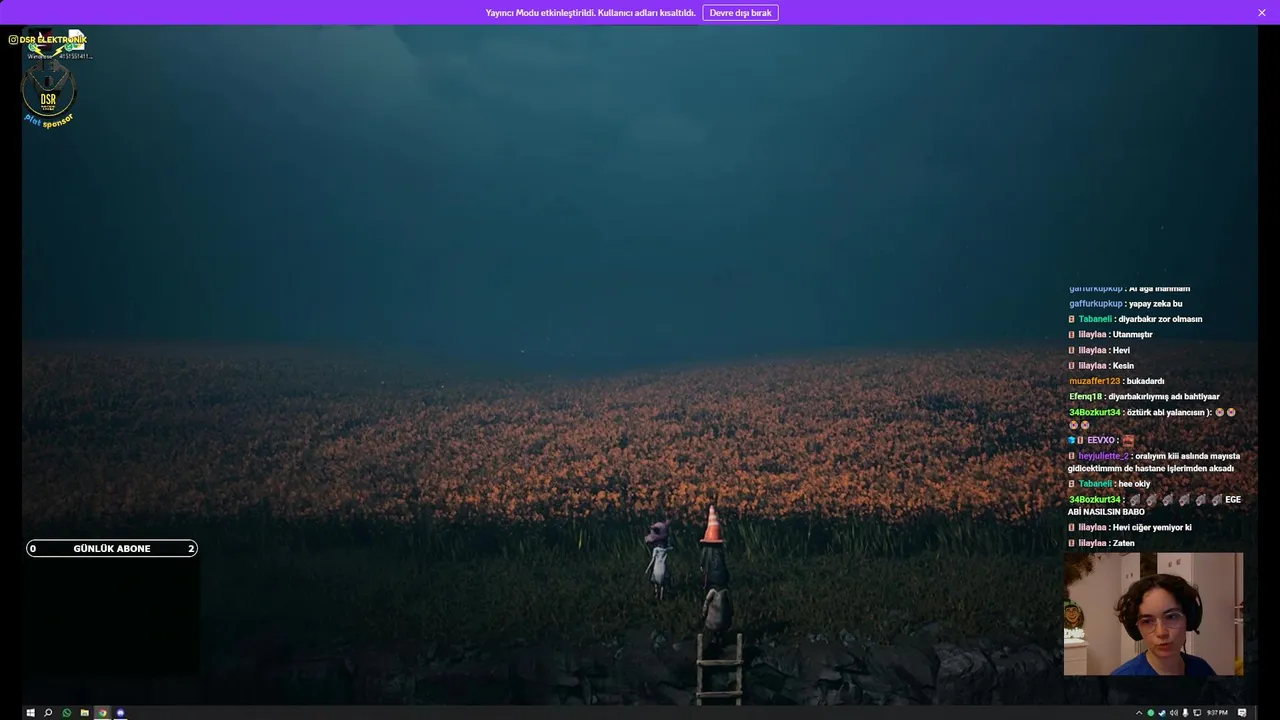Image resolution: width=1280 pixels, height=720 pixels.
Task: Click username heyjuliette_2 in chat
Action: click(1103, 456)
